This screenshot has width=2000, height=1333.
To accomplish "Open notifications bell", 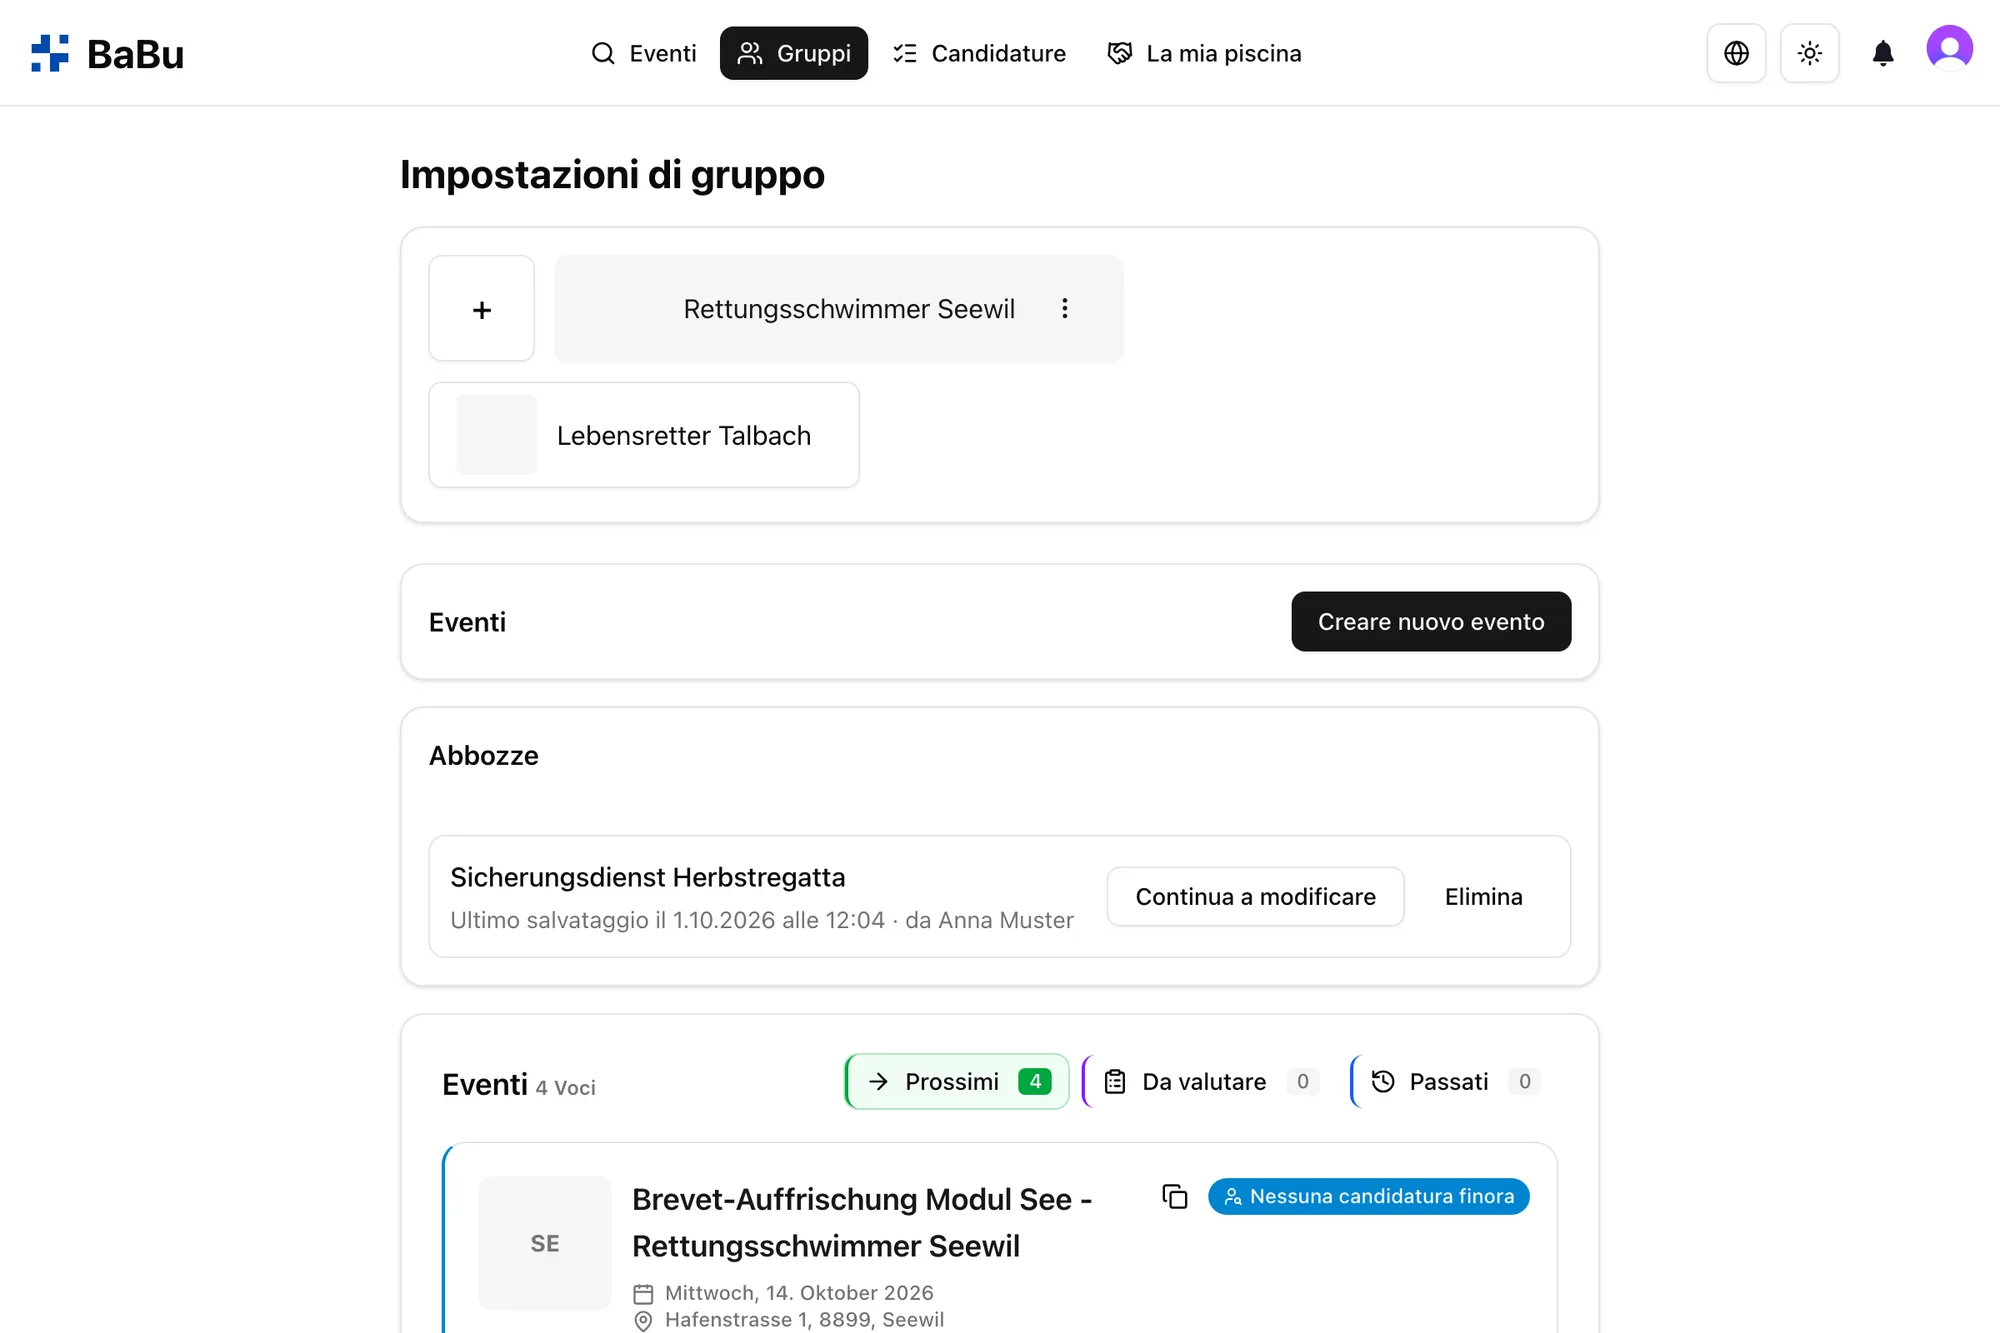I will (x=1882, y=53).
